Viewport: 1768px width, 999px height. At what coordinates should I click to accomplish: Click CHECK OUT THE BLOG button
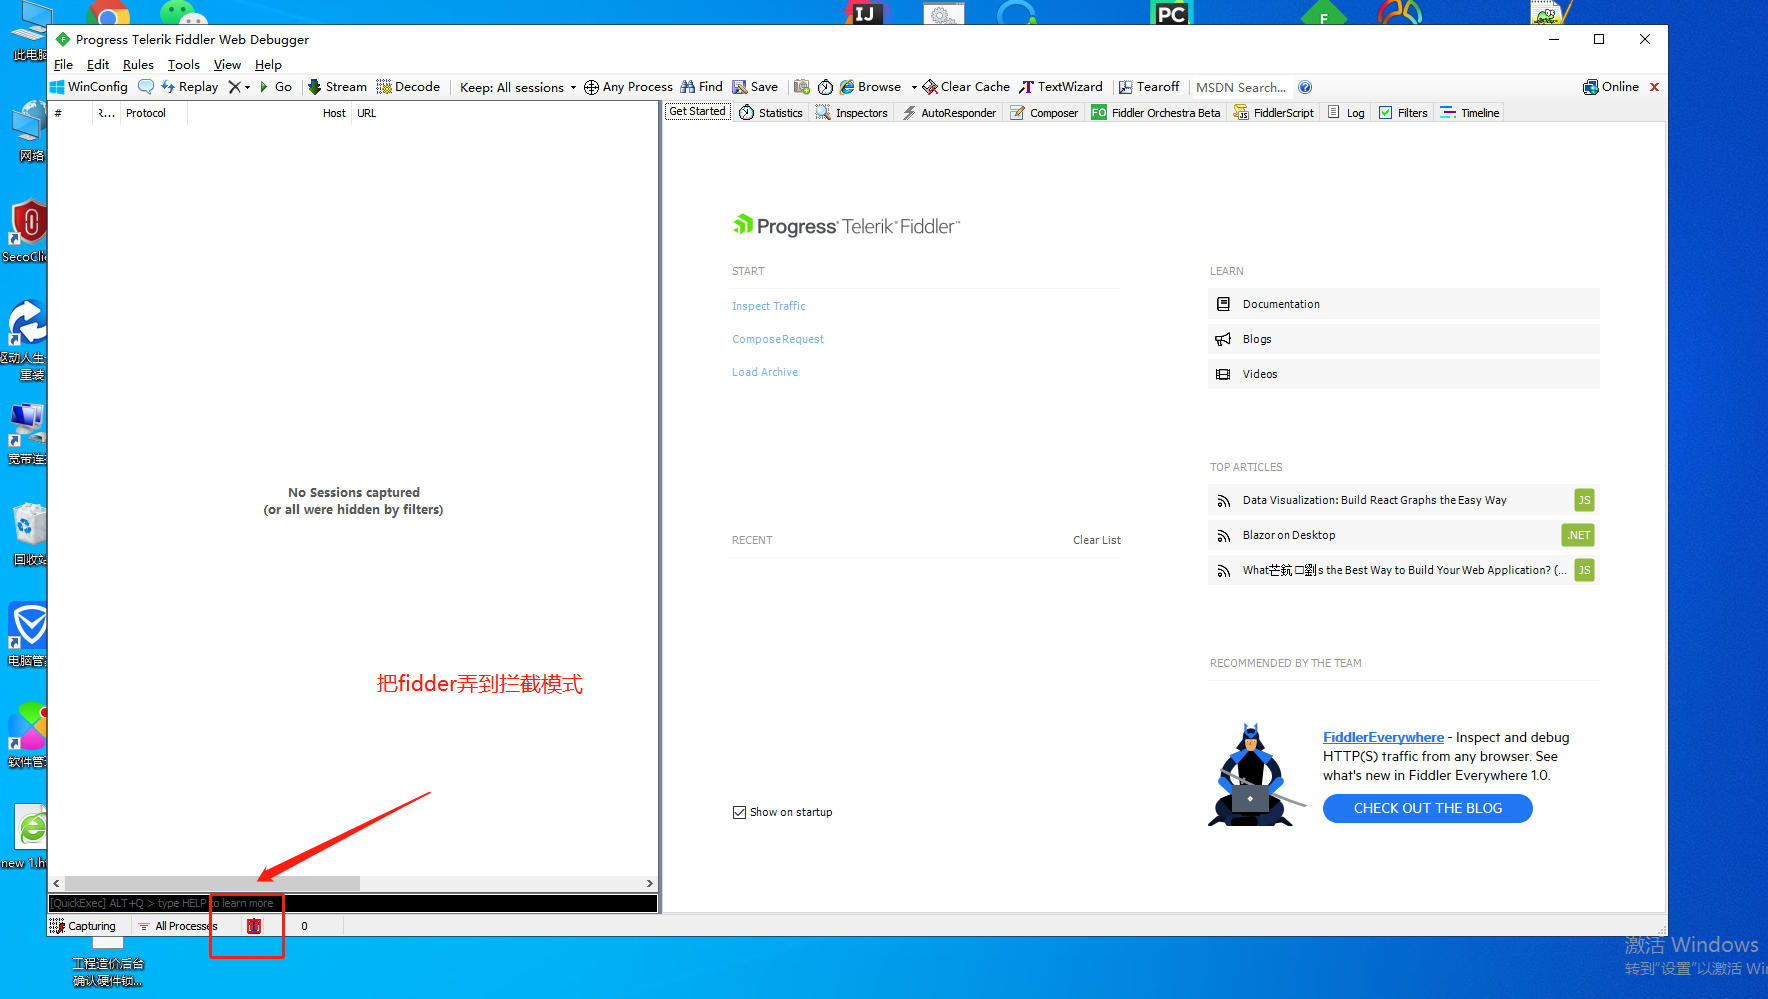click(1427, 808)
